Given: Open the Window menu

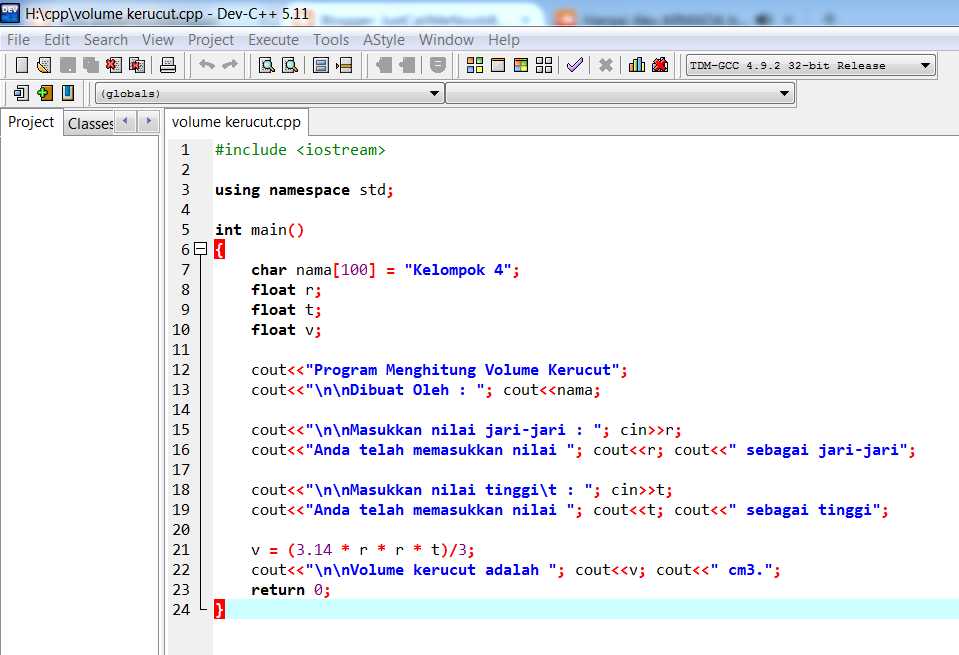Looking at the screenshot, I should 446,40.
